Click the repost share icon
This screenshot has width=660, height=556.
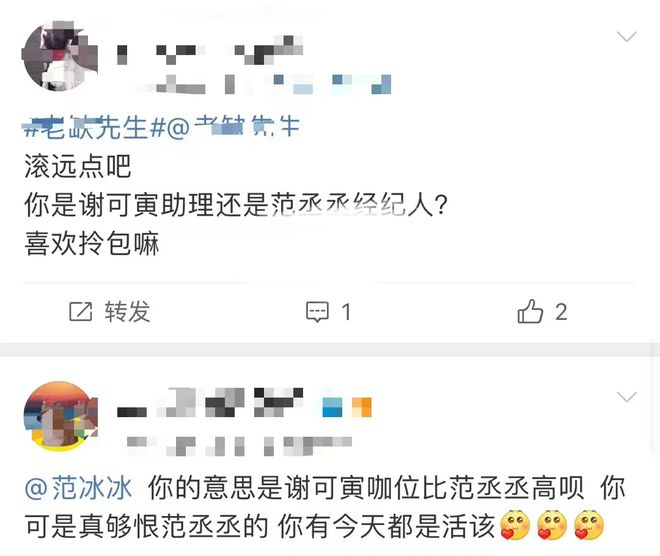point(80,311)
